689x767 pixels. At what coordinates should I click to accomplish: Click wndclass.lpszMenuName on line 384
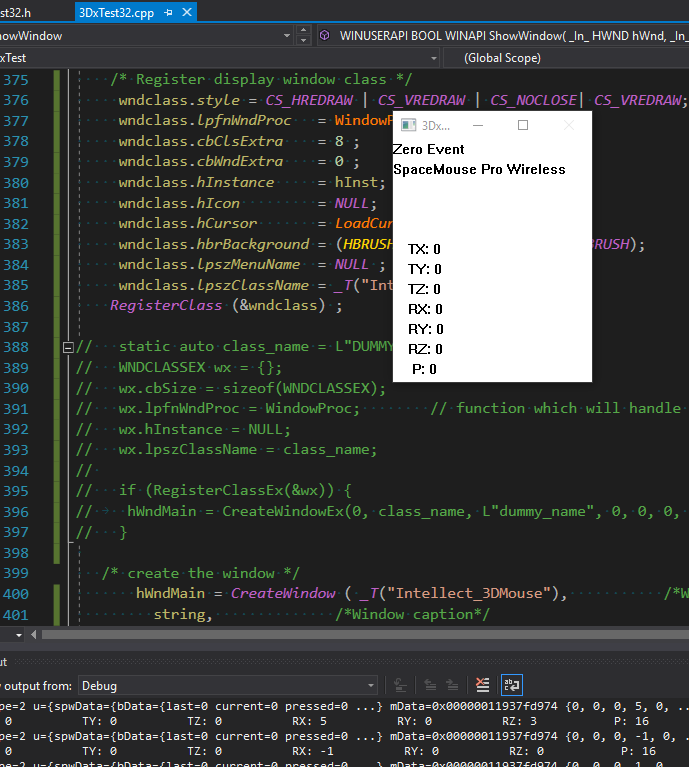(x=209, y=265)
